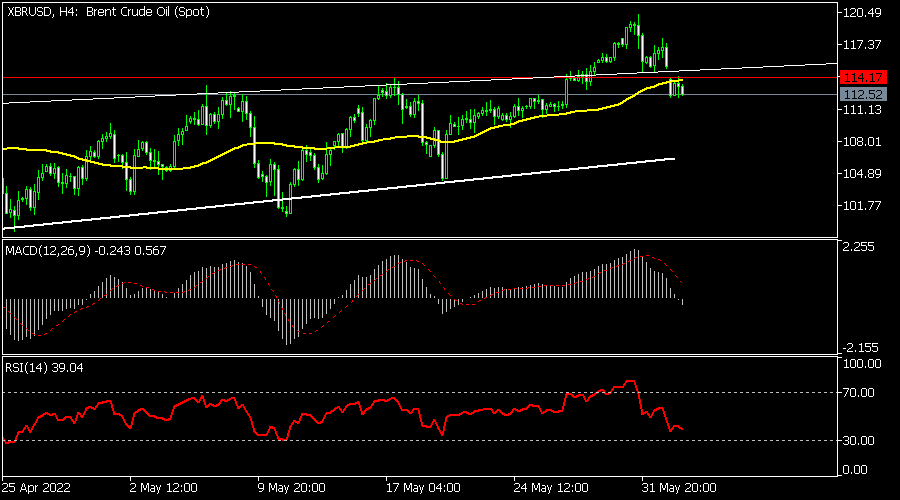The image size is (900, 500).
Task: Click the gray 112.52 current price label
Action: 863,94
